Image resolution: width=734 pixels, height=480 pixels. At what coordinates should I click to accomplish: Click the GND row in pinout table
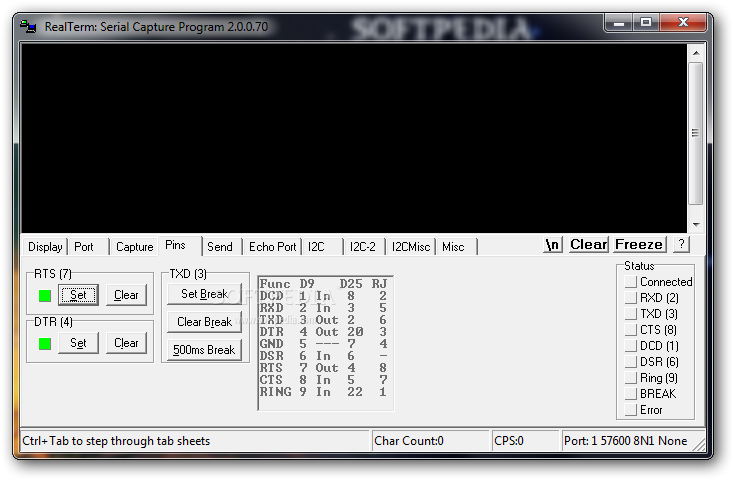323,344
